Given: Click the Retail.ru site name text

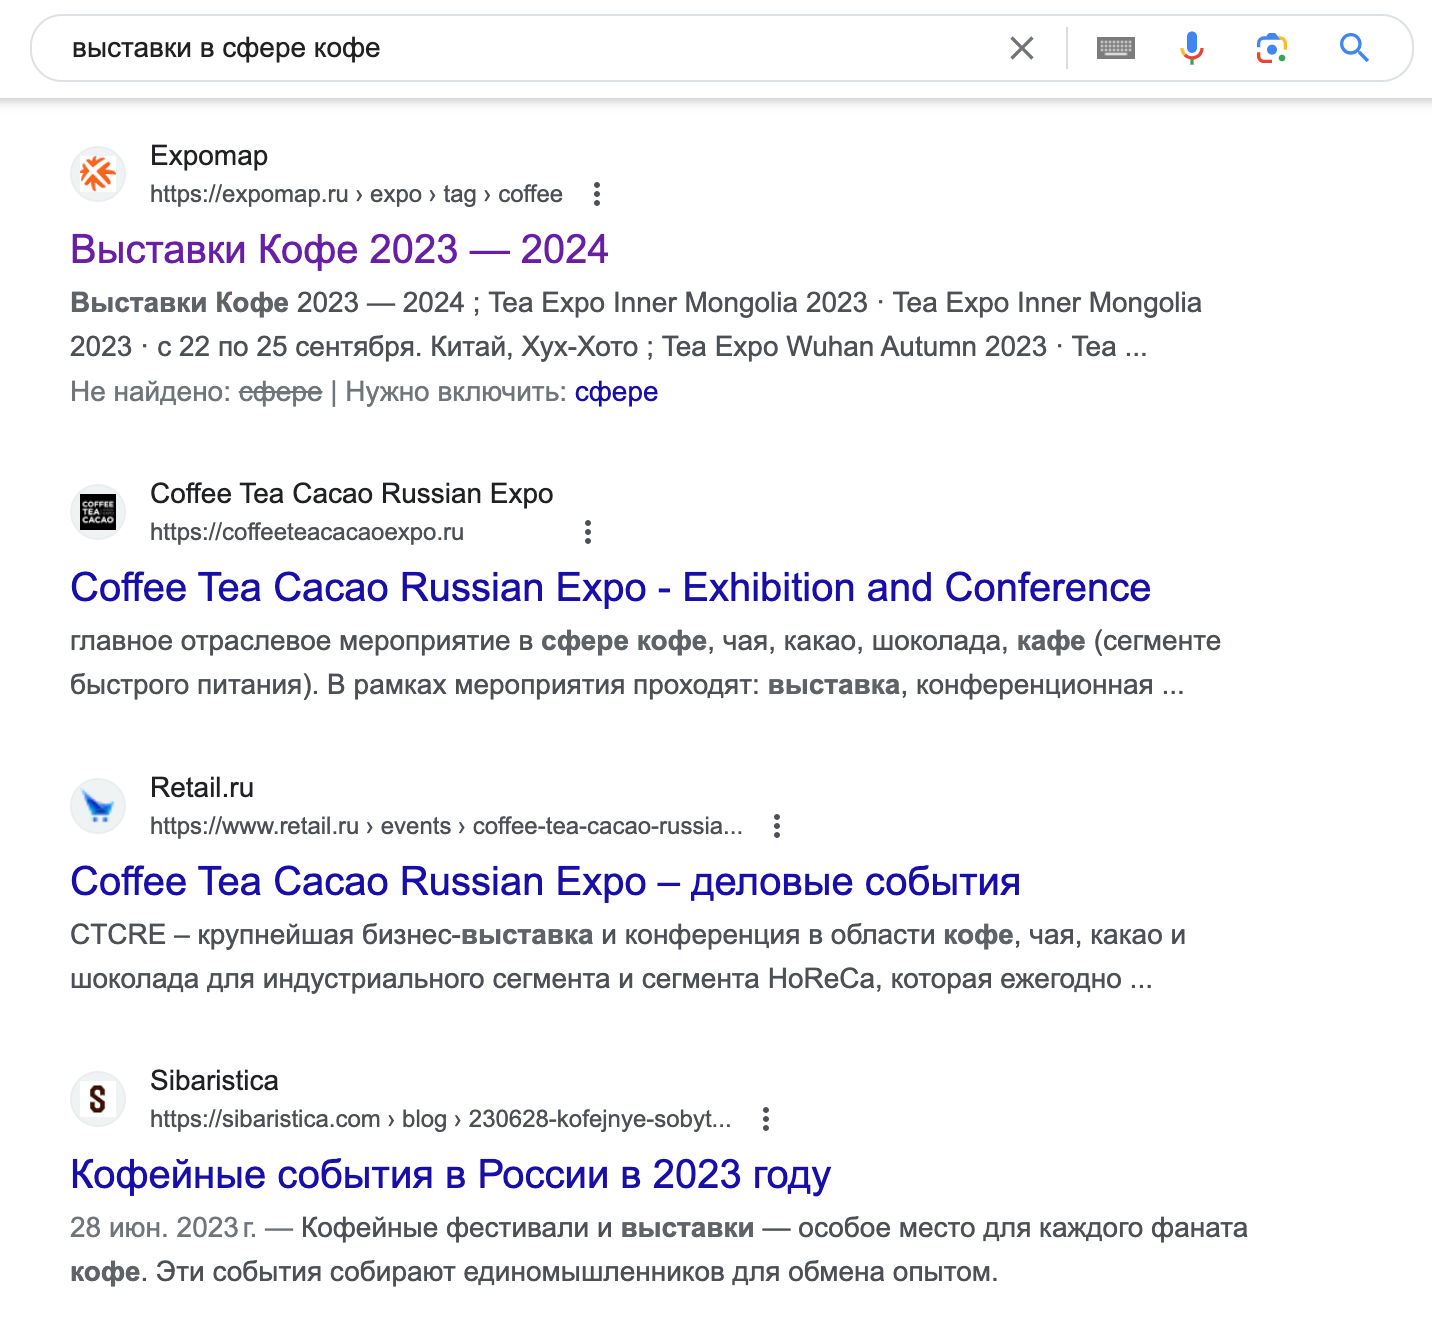Looking at the screenshot, I should pyautogui.click(x=202, y=788).
